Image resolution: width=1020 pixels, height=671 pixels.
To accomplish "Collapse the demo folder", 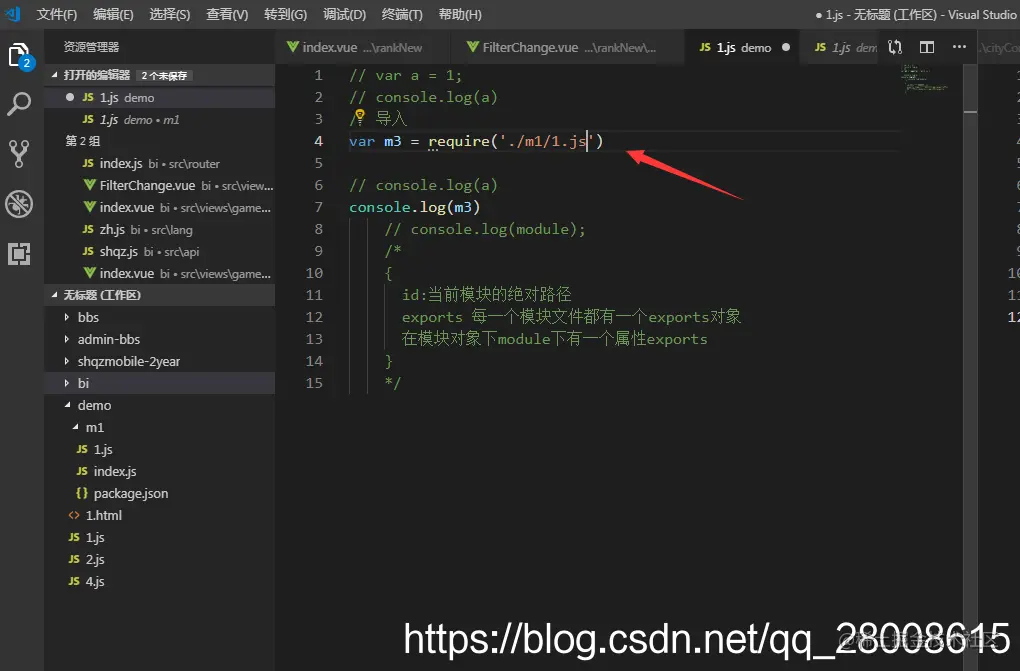I will (x=159, y=405).
